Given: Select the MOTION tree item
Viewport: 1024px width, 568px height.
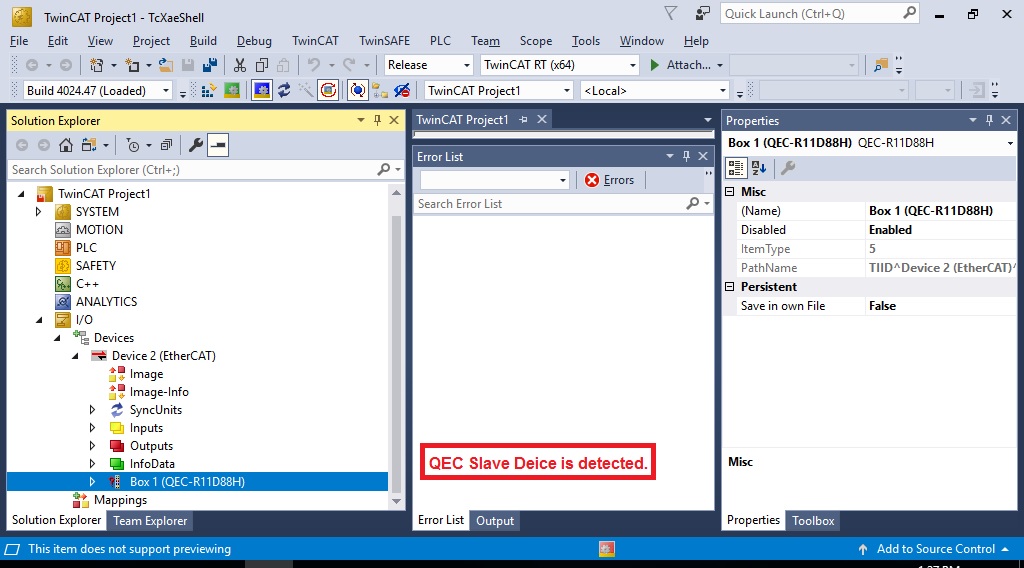Looking at the screenshot, I should 99,230.
